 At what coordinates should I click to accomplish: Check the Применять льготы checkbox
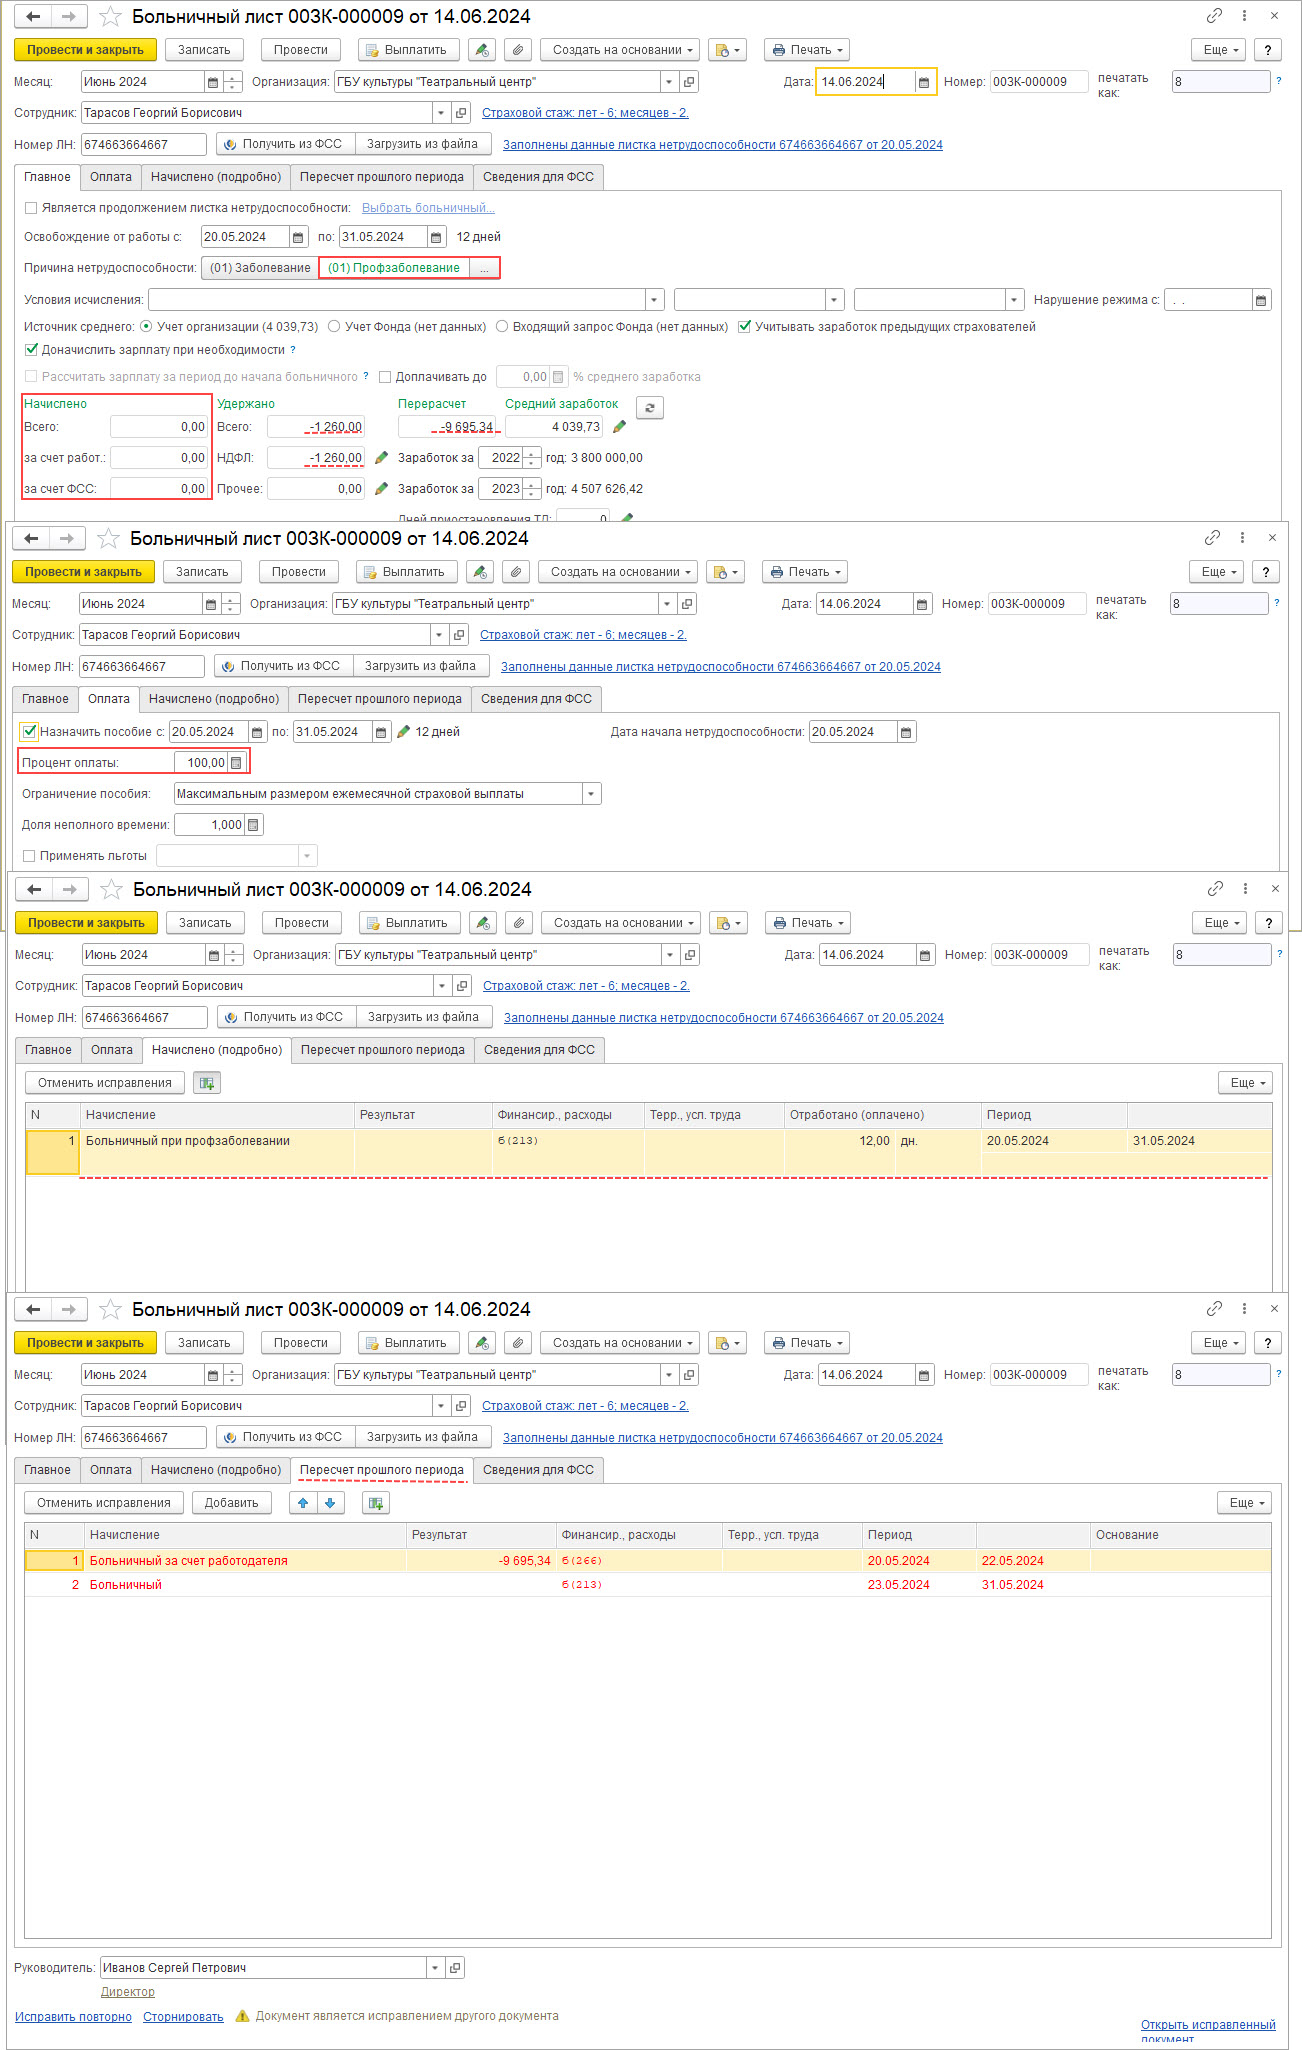29,856
